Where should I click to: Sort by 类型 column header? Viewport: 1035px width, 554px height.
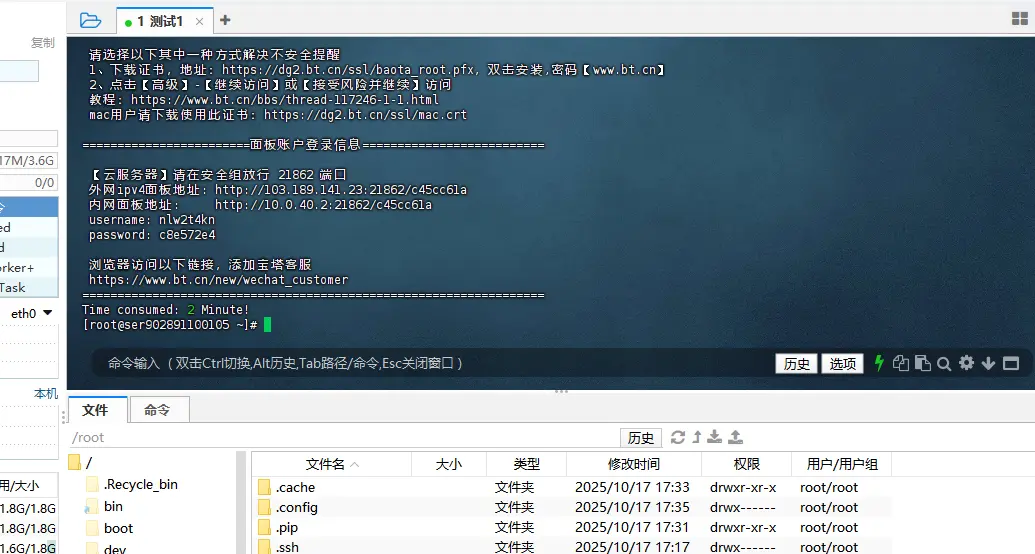[527, 464]
